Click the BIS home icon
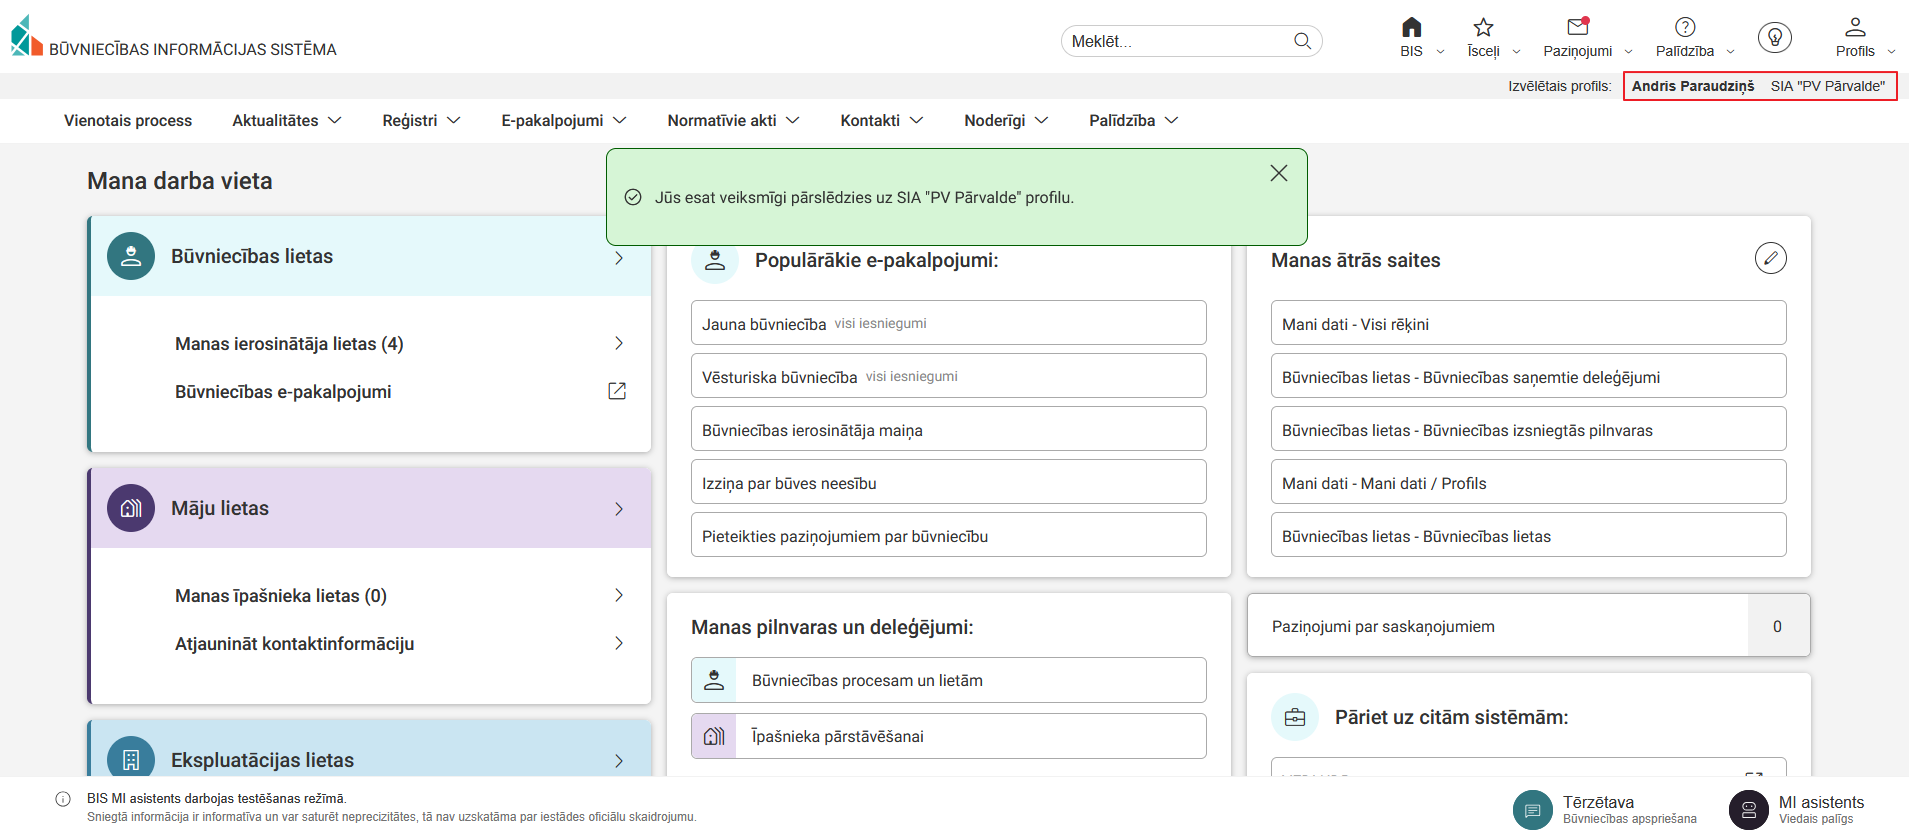Image resolution: width=1909 pixels, height=839 pixels. (x=1411, y=28)
